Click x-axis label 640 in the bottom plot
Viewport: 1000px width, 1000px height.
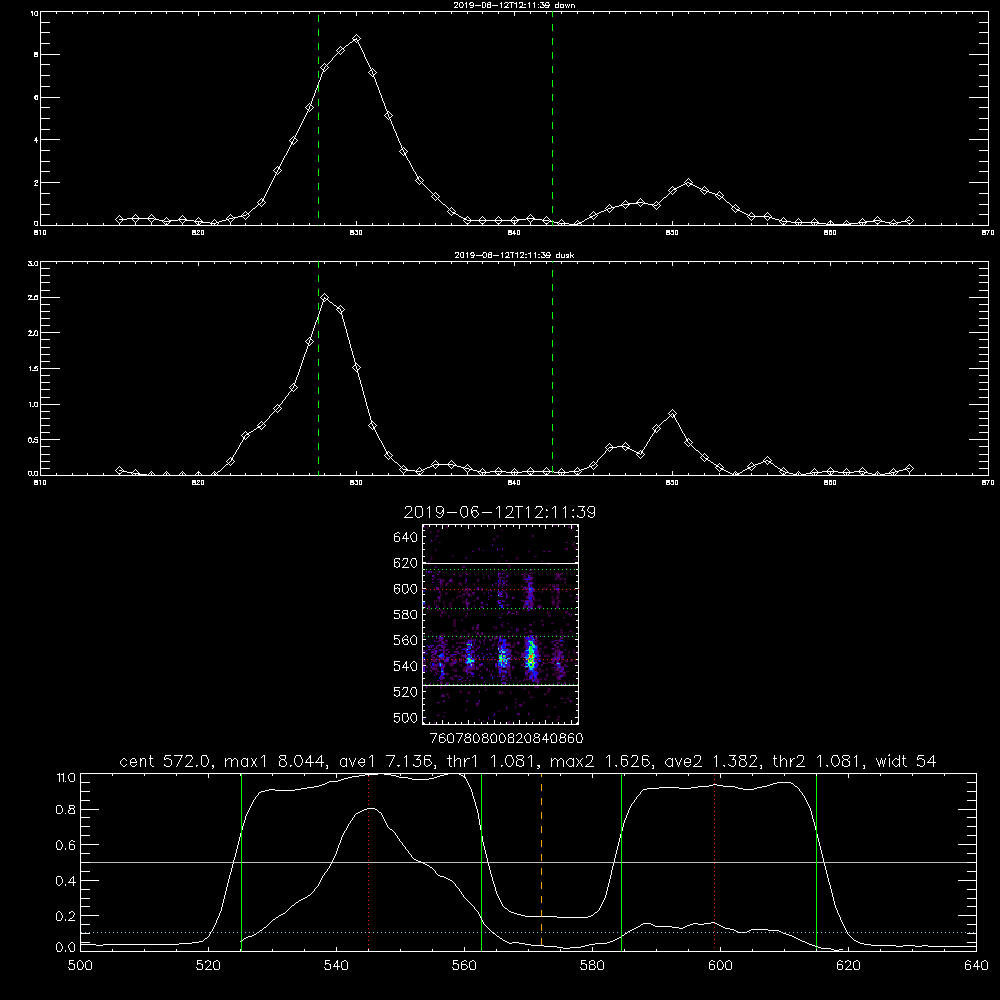tap(976, 966)
